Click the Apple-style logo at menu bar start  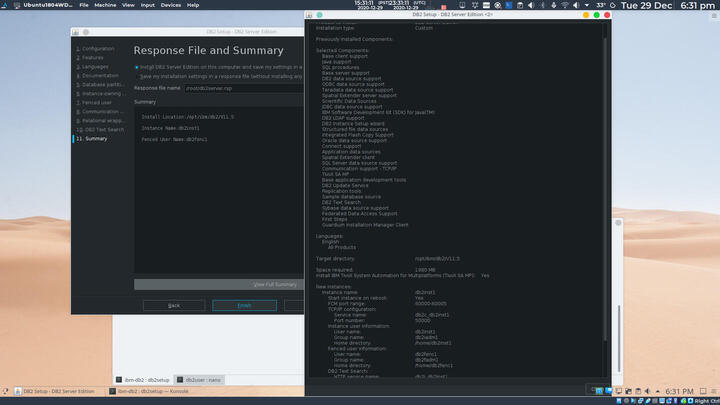(x=4, y=5)
